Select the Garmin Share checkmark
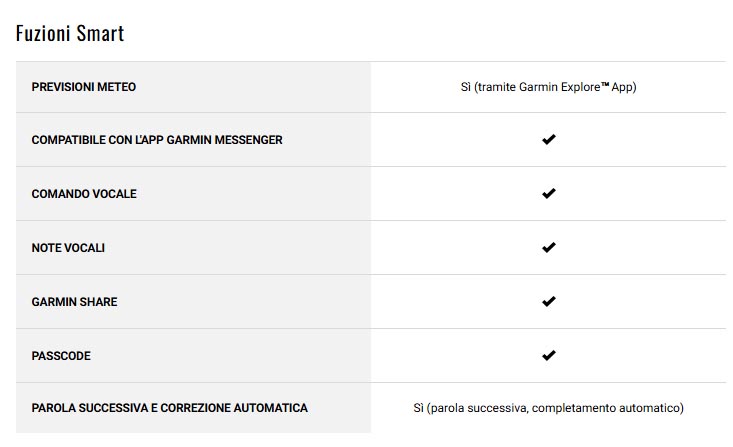 point(548,301)
